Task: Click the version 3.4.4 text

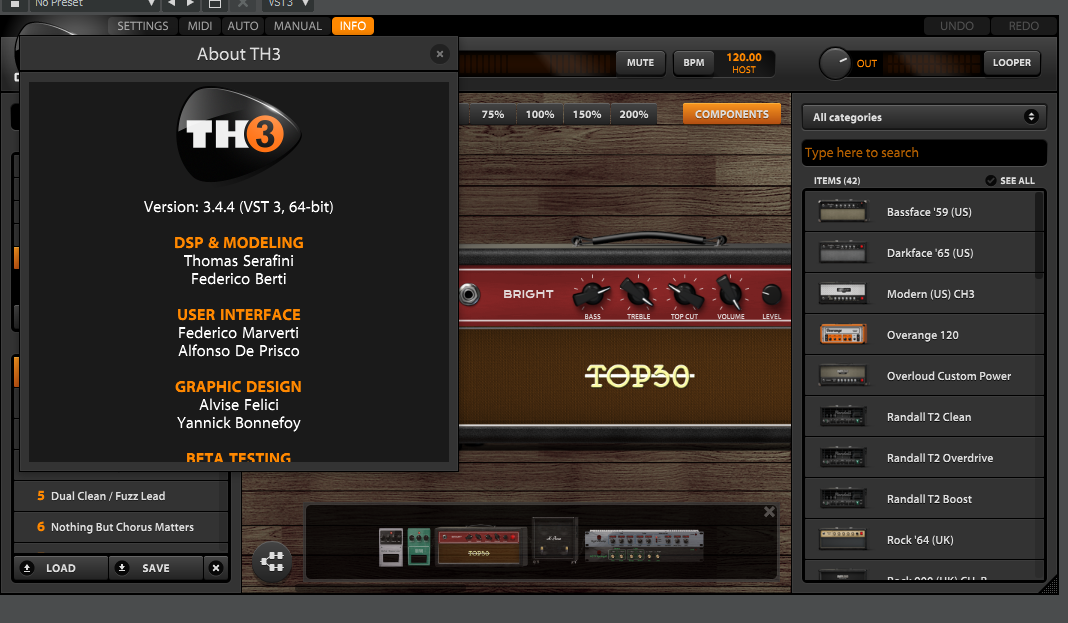Action: [x=238, y=207]
